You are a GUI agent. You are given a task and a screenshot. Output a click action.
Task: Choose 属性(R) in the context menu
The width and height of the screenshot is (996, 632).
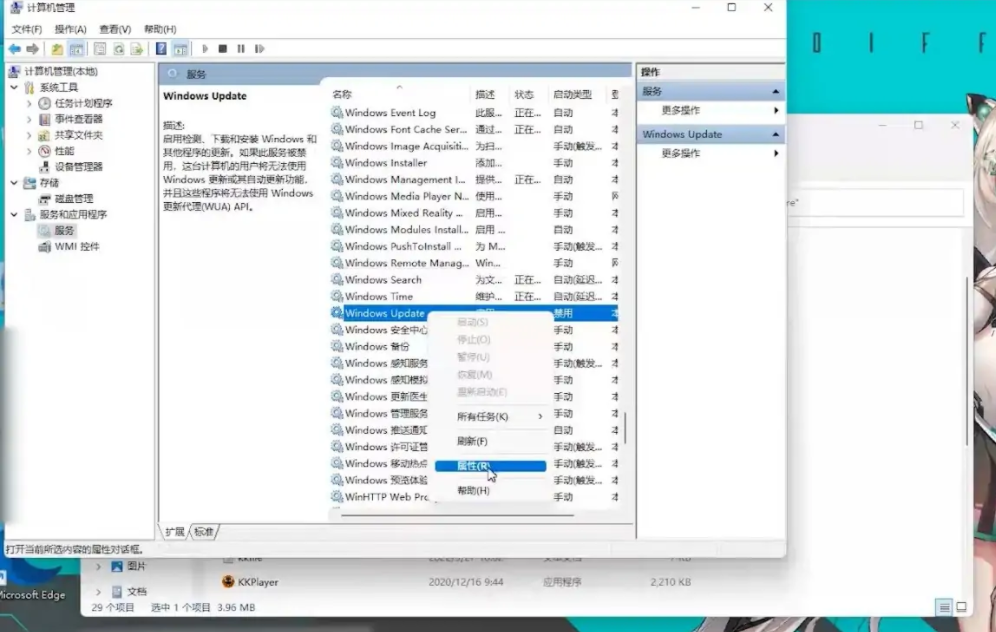pos(490,466)
